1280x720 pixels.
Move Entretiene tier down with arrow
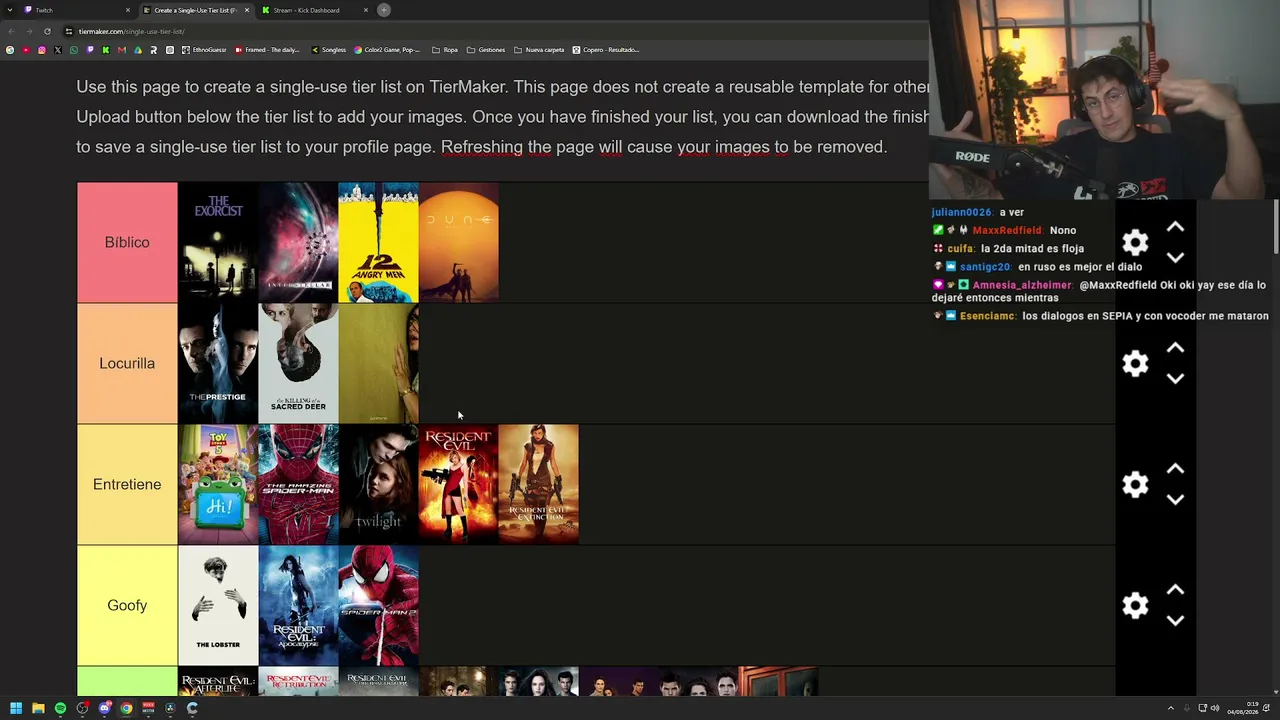click(x=1175, y=500)
